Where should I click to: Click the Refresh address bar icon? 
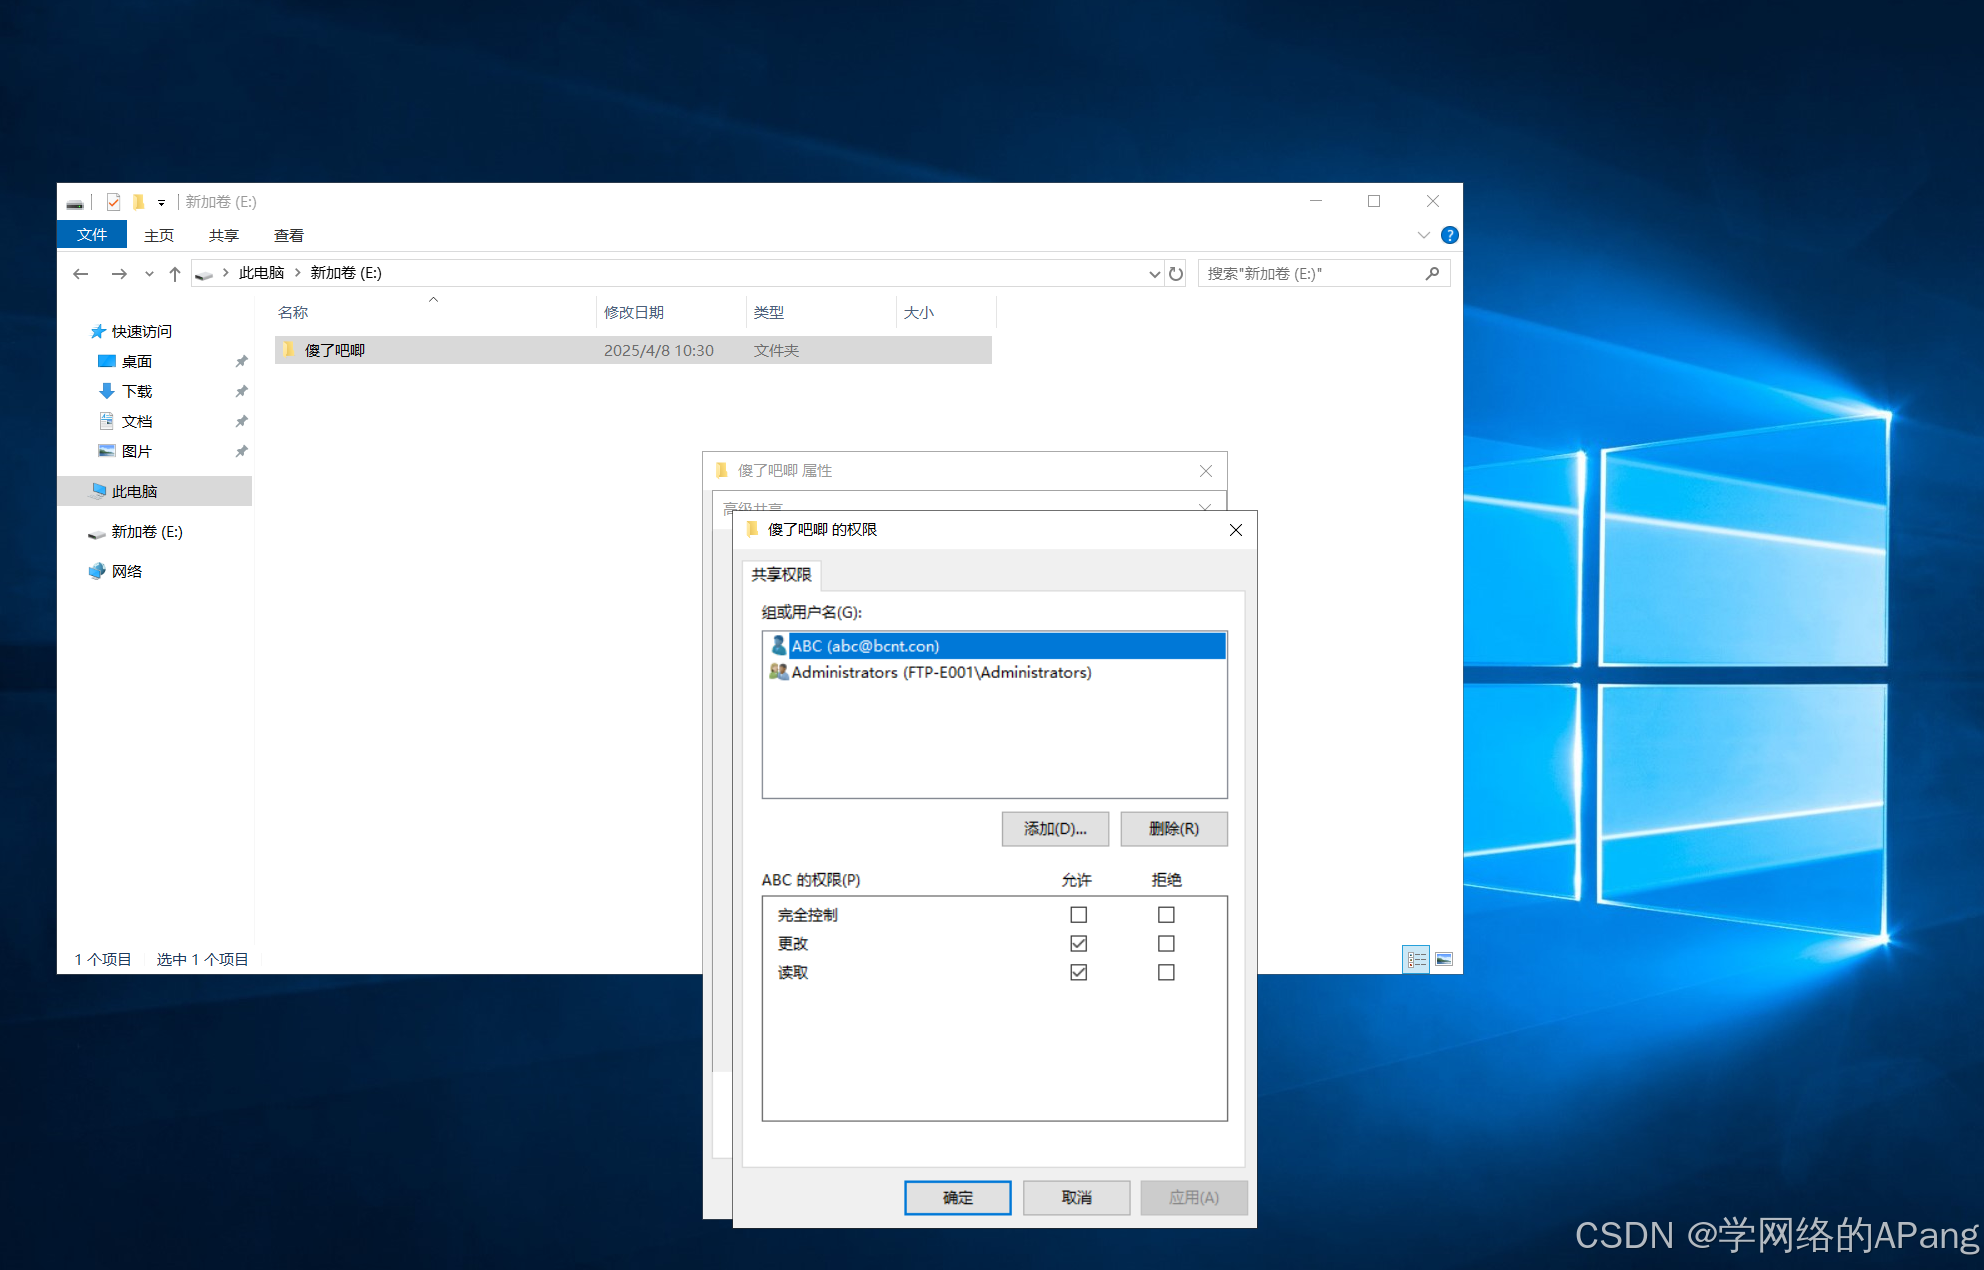click(1176, 274)
